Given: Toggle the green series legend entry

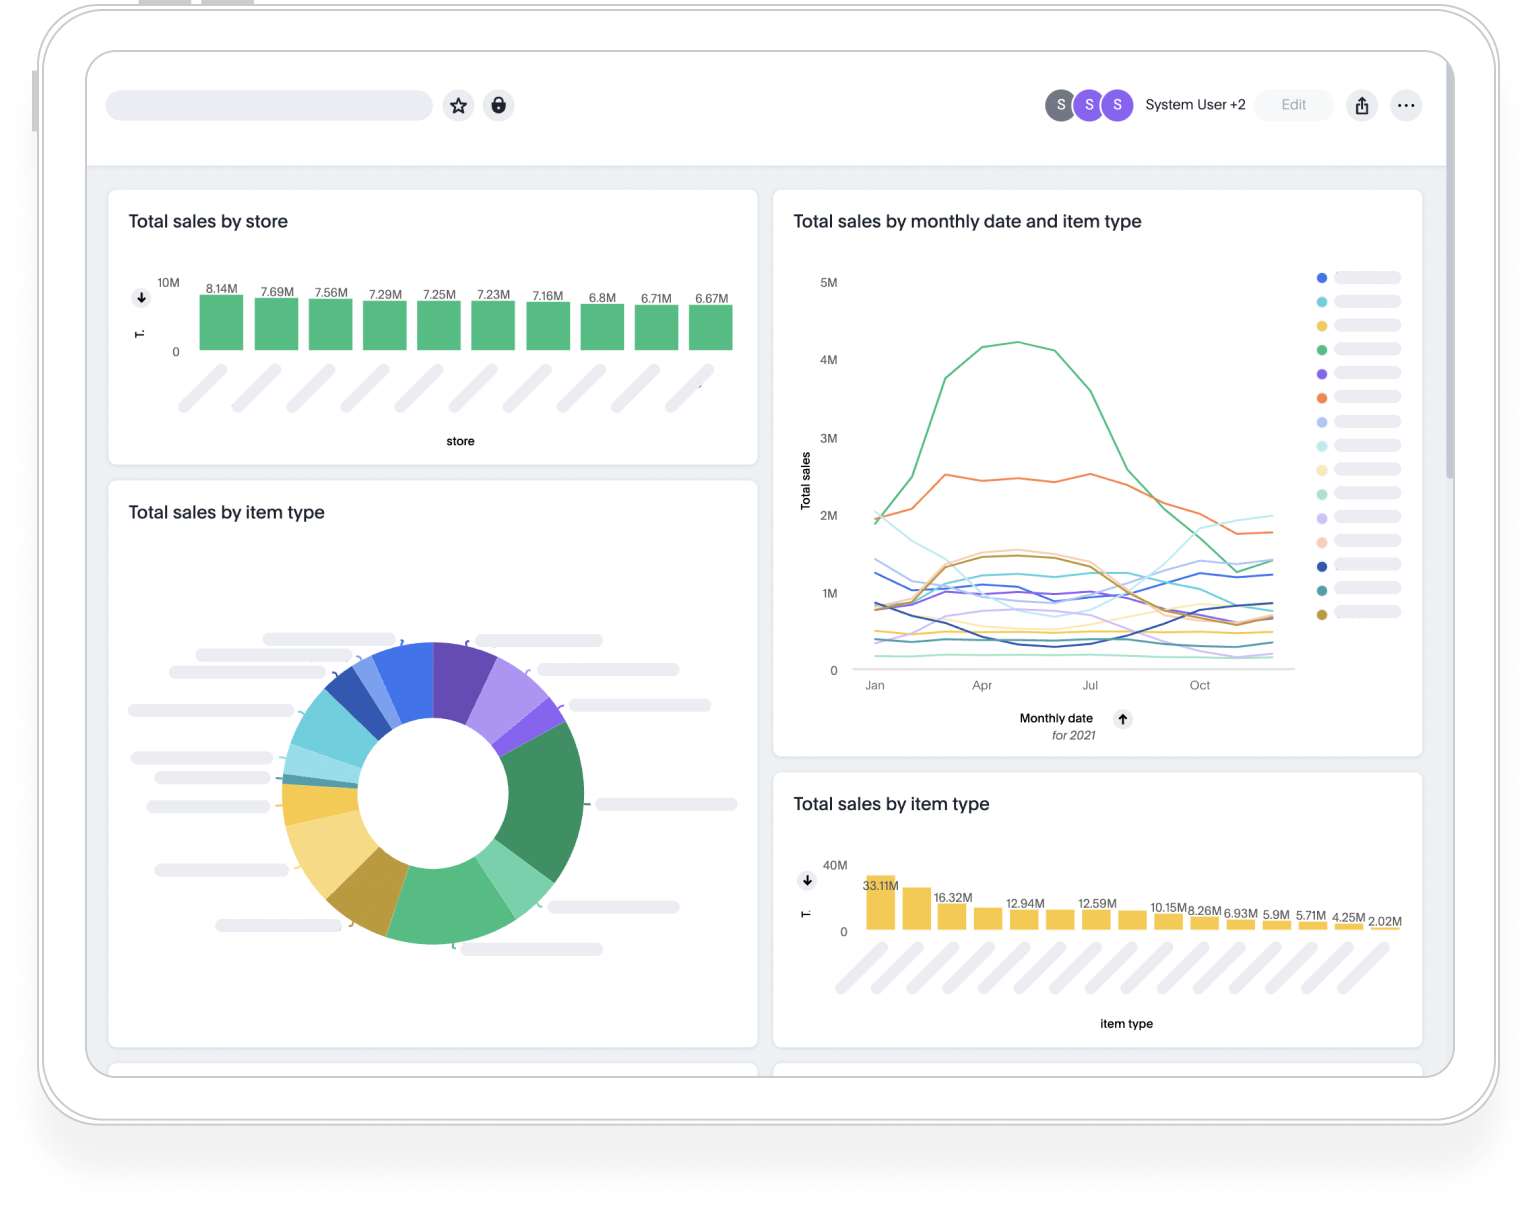Looking at the screenshot, I should click(1322, 350).
